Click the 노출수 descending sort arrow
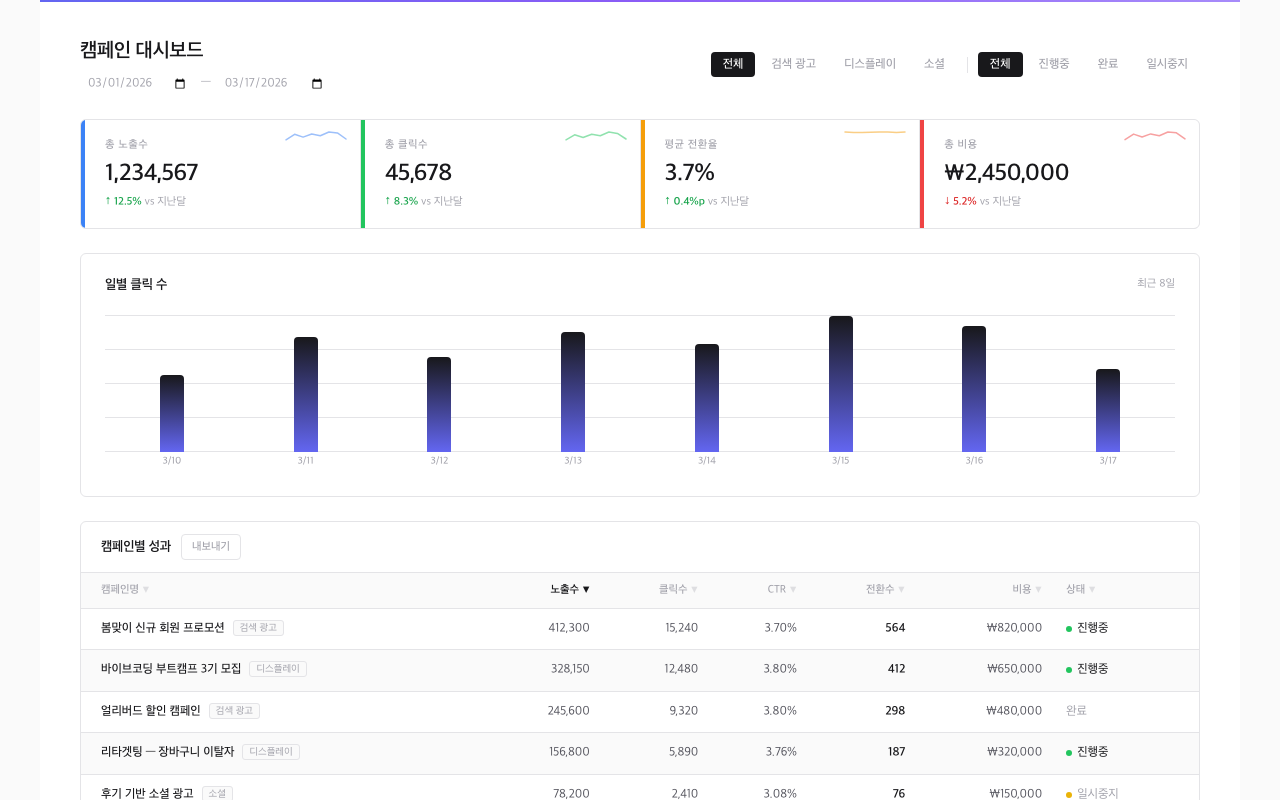1280x800 pixels. click(x=586, y=590)
